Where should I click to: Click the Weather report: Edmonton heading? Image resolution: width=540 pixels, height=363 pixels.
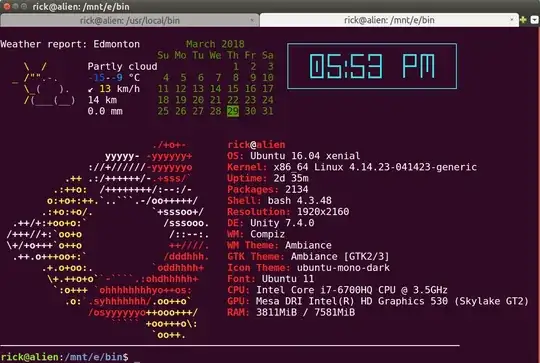(x=70, y=44)
